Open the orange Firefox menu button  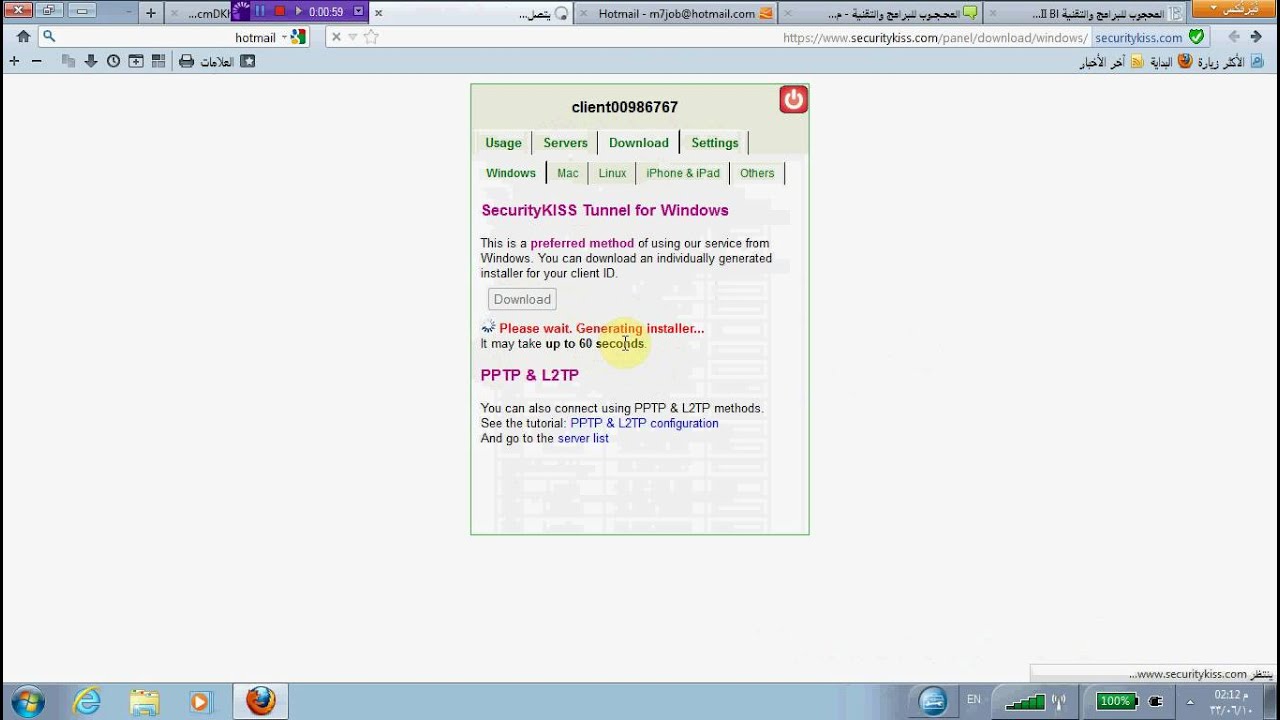click(x=1234, y=9)
